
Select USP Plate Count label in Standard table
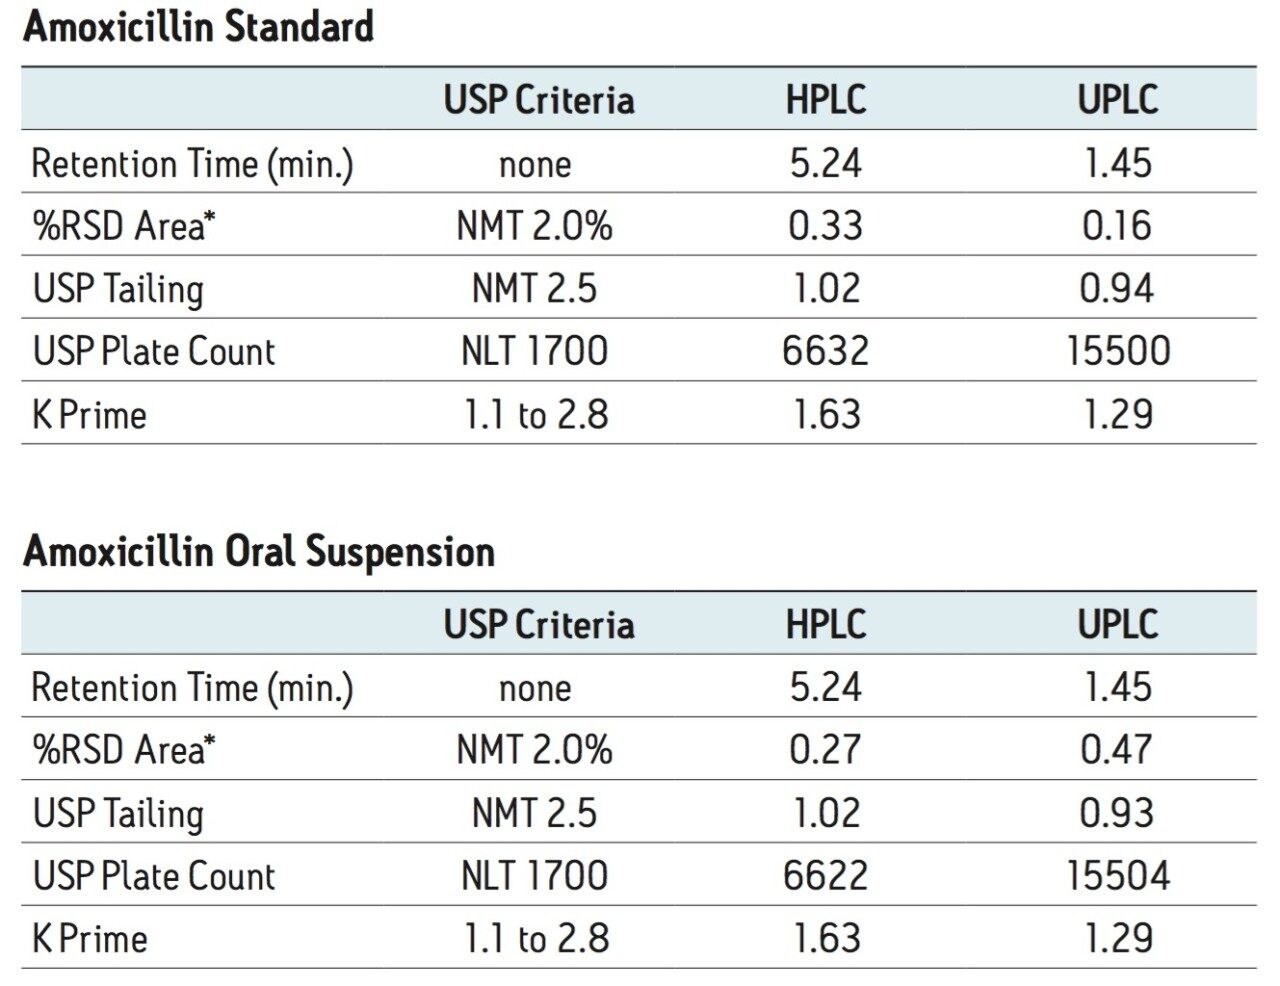tap(153, 351)
